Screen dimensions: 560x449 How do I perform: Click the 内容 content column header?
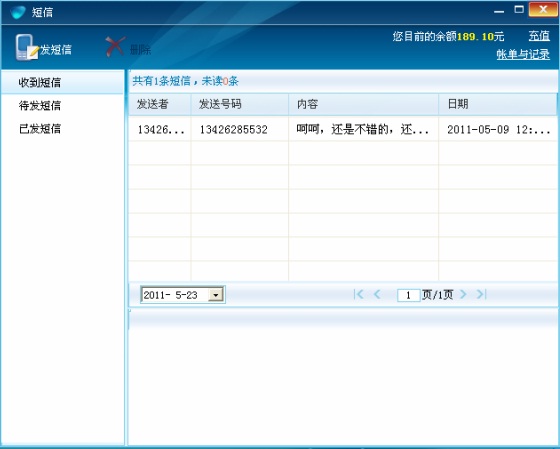click(x=363, y=104)
